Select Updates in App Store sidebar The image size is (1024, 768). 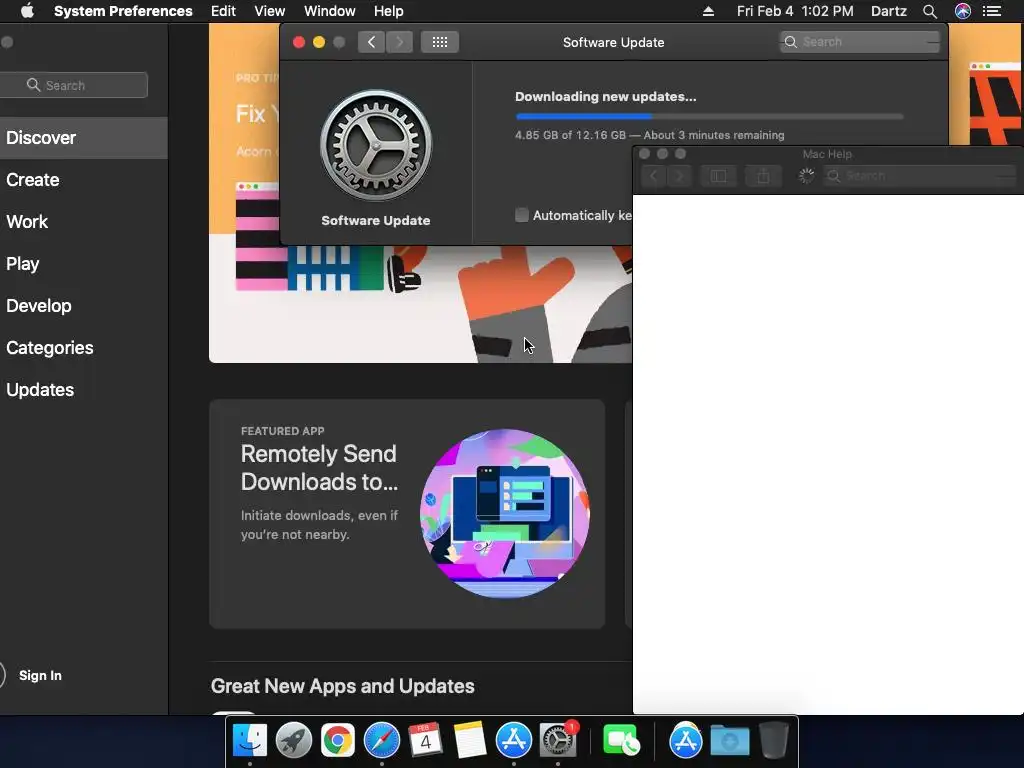[x=84, y=390]
